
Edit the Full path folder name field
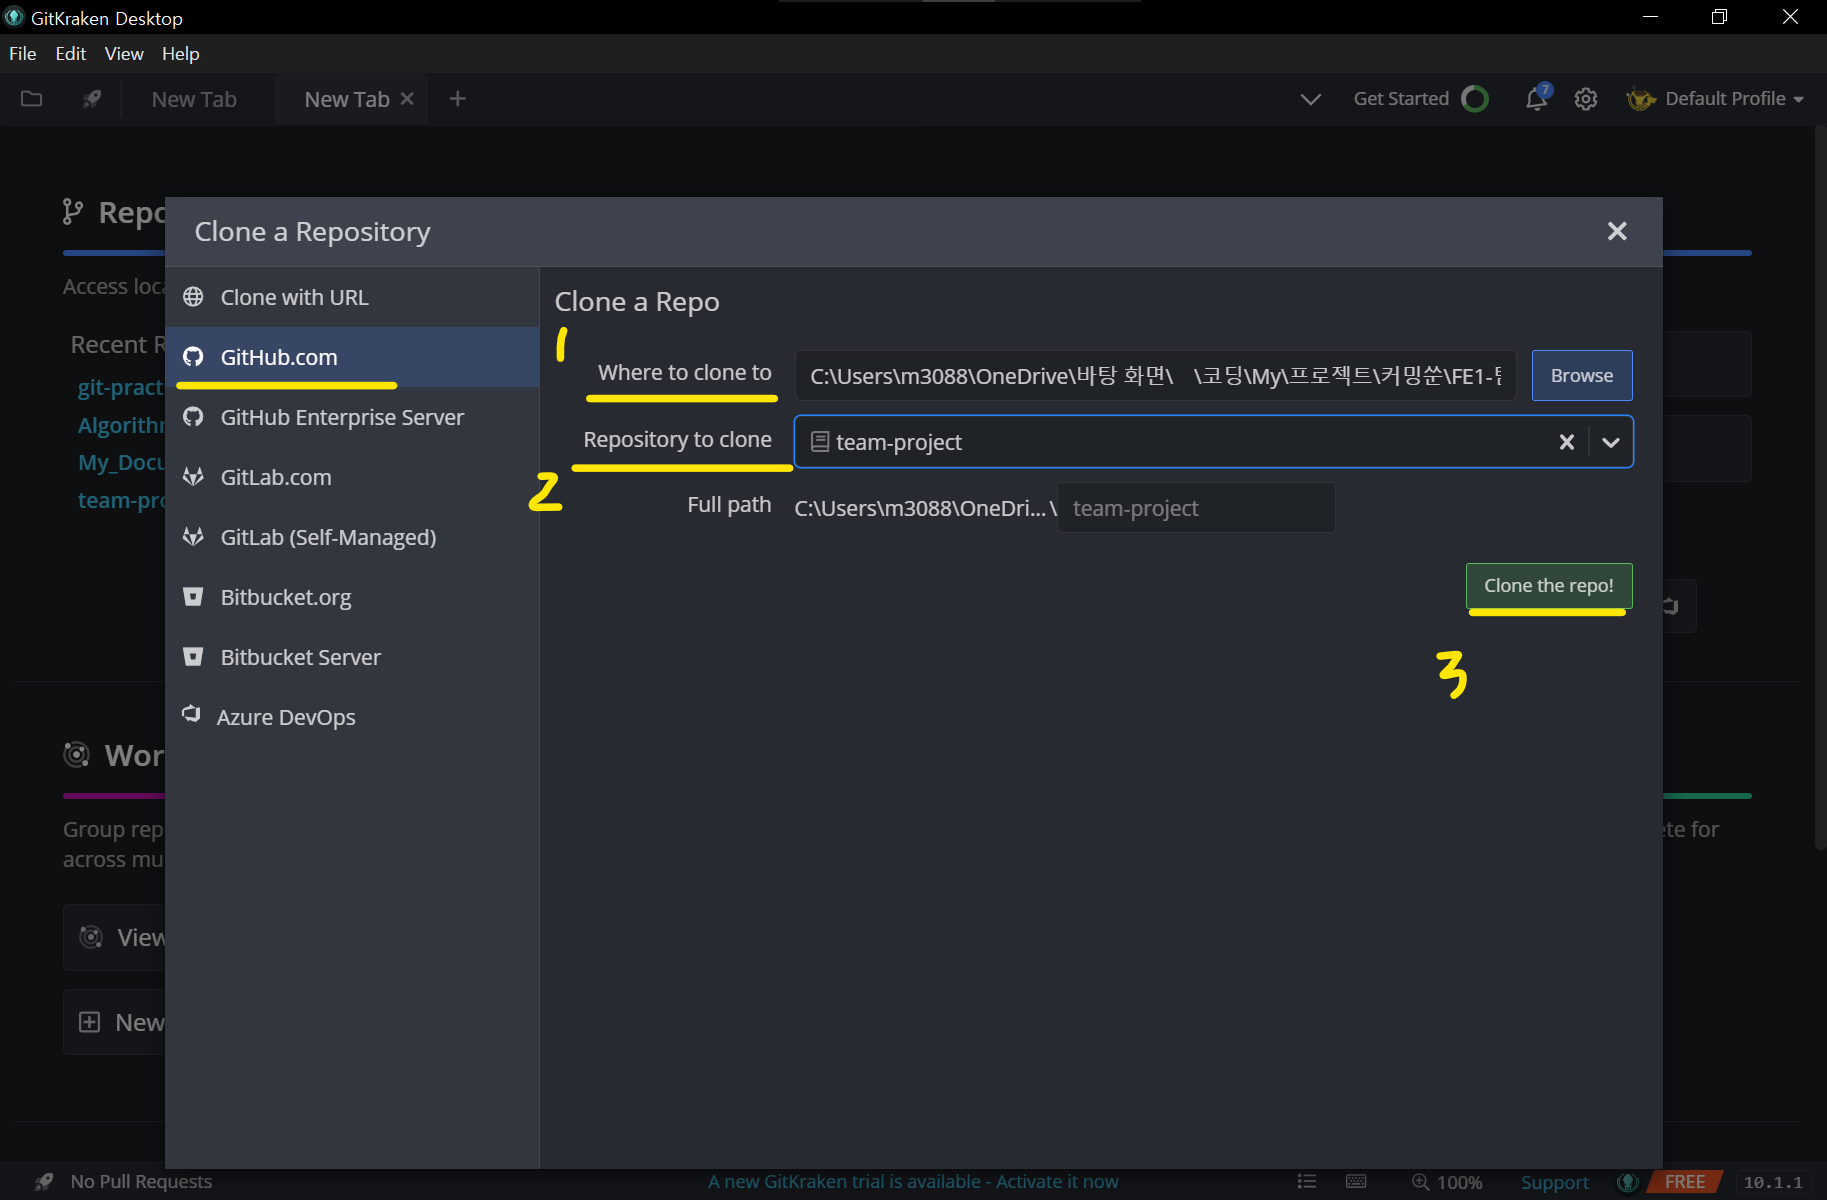[1196, 508]
